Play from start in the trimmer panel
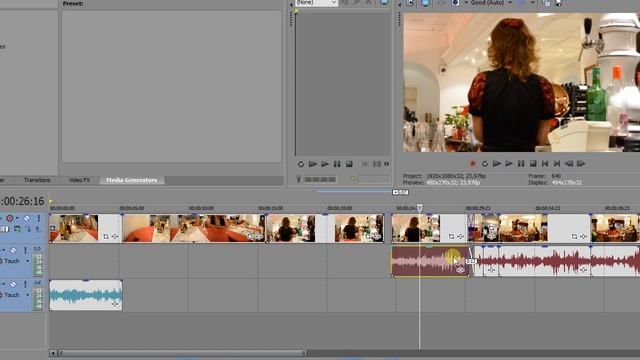This screenshot has height=360, width=640. pos(313,164)
